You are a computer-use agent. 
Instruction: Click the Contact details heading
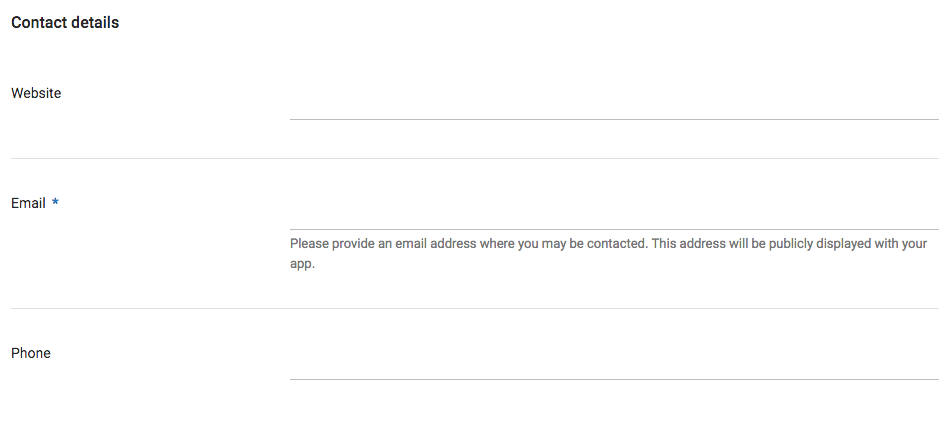(x=65, y=22)
